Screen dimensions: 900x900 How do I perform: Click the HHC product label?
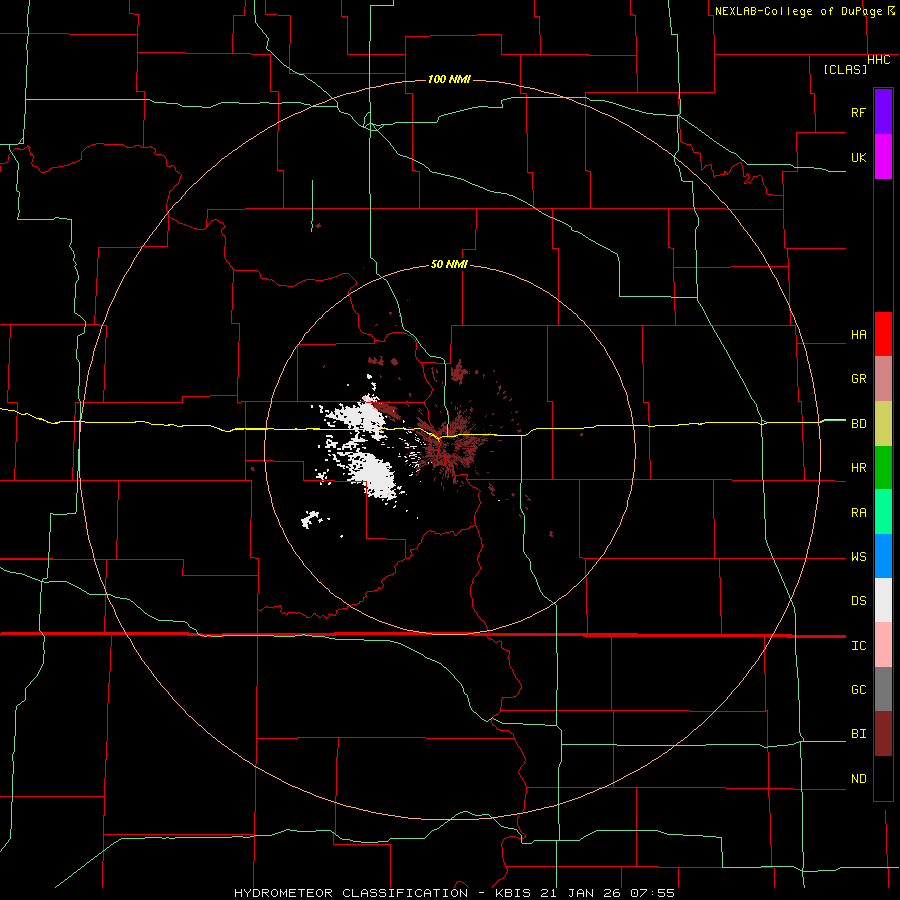point(879,60)
